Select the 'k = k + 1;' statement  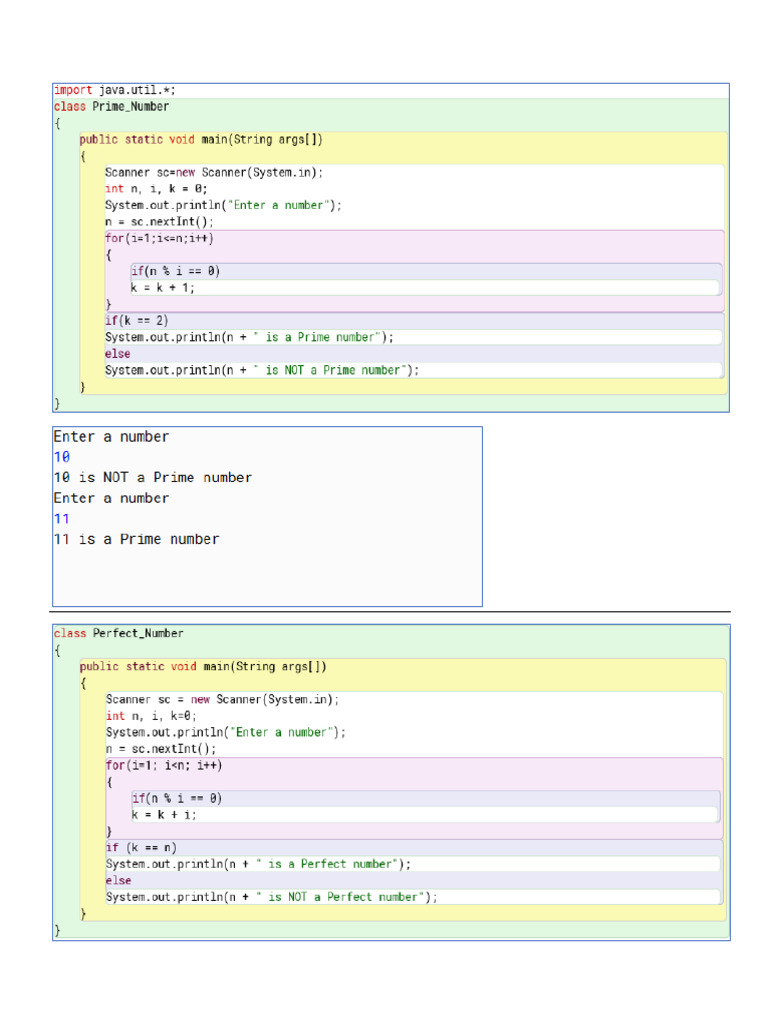tap(162, 288)
